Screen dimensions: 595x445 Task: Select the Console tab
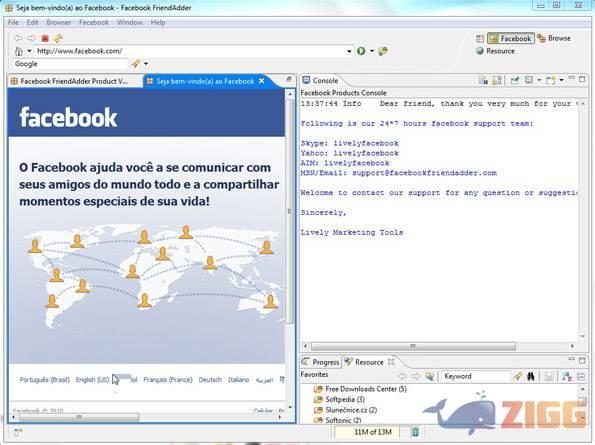click(x=321, y=80)
